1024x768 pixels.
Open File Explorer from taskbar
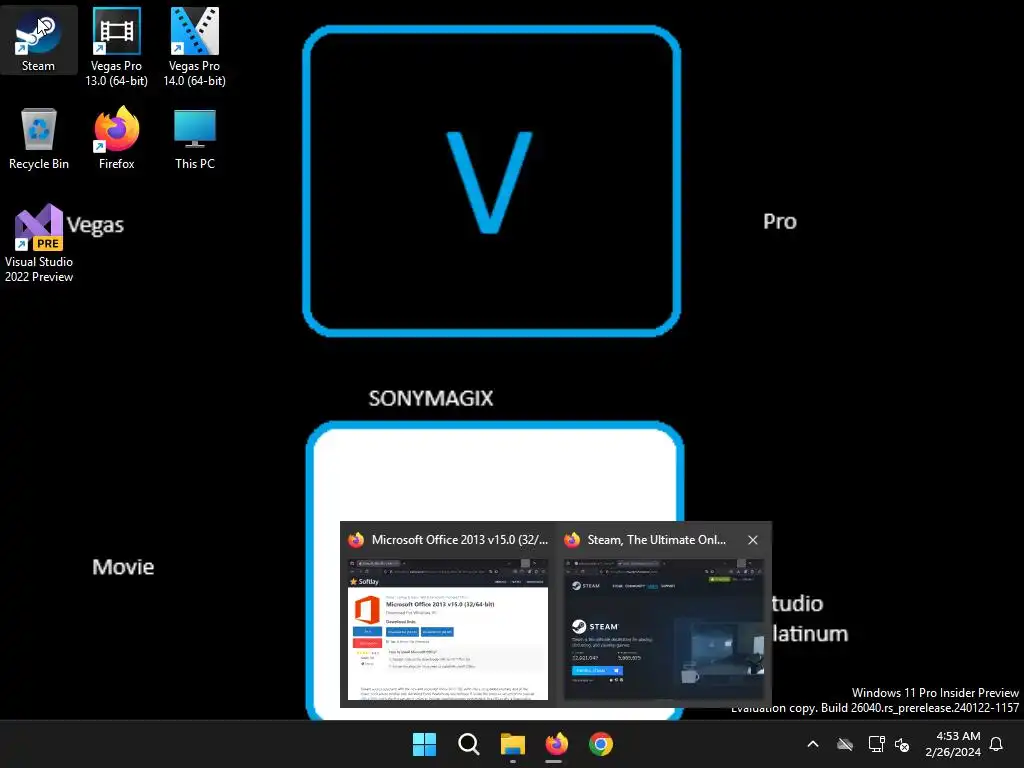pyautogui.click(x=513, y=744)
